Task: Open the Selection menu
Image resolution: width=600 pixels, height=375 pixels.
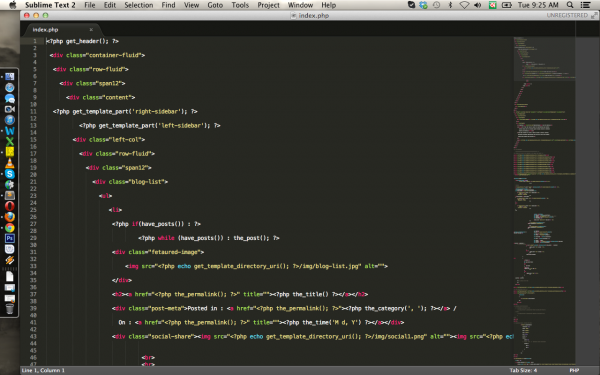Action: 139,5
